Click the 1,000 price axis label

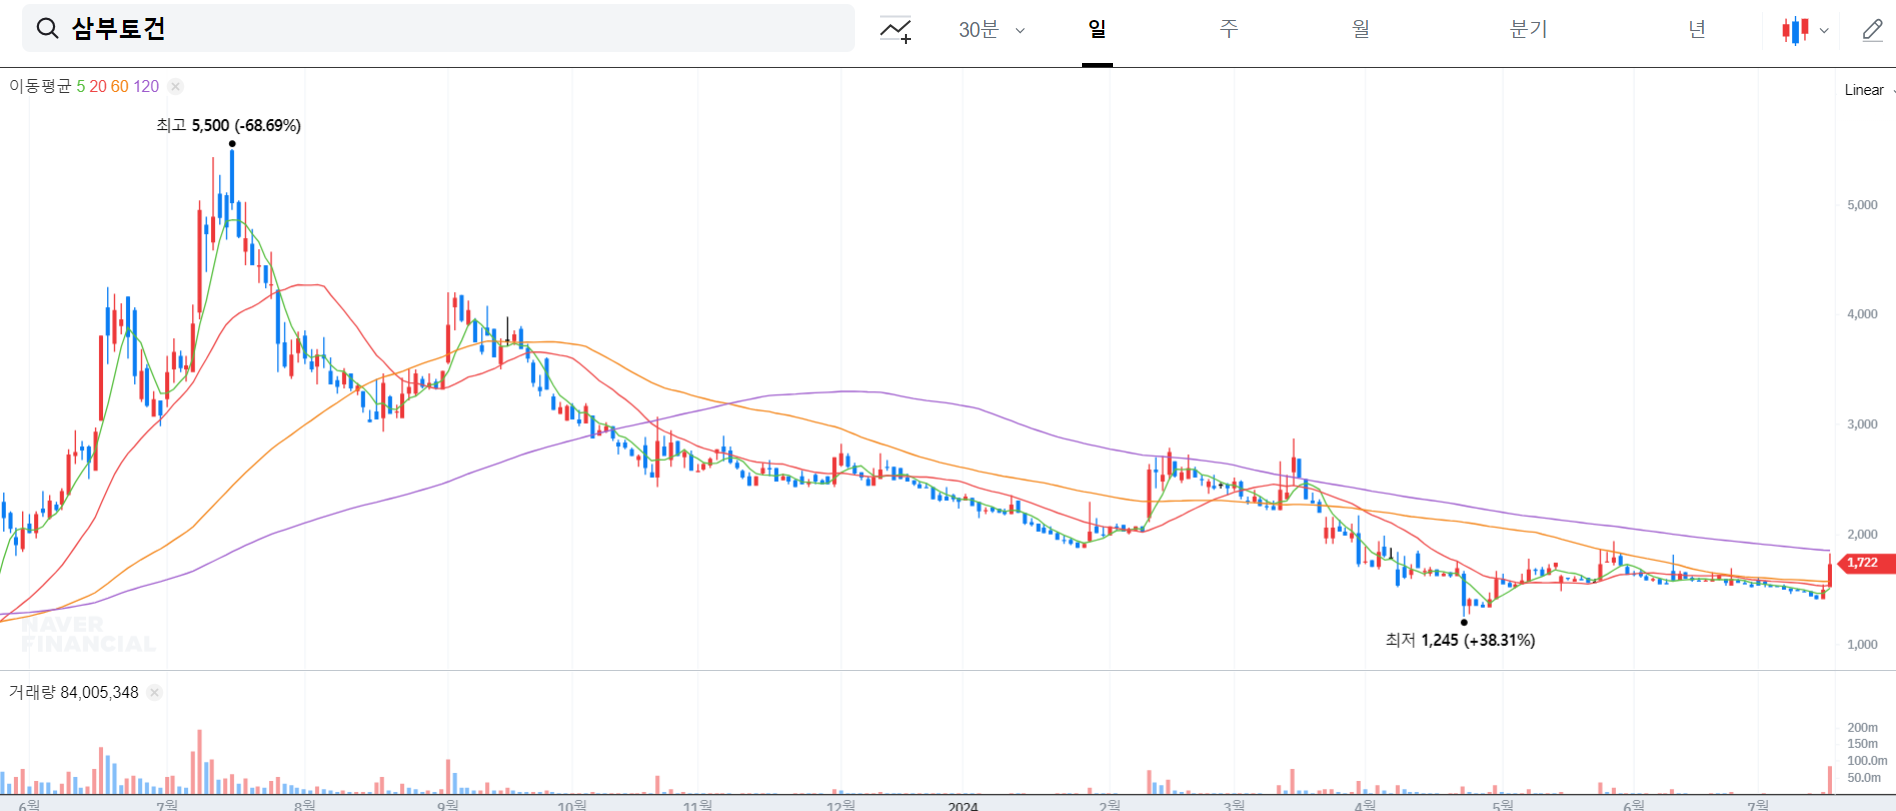pos(1862,644)
